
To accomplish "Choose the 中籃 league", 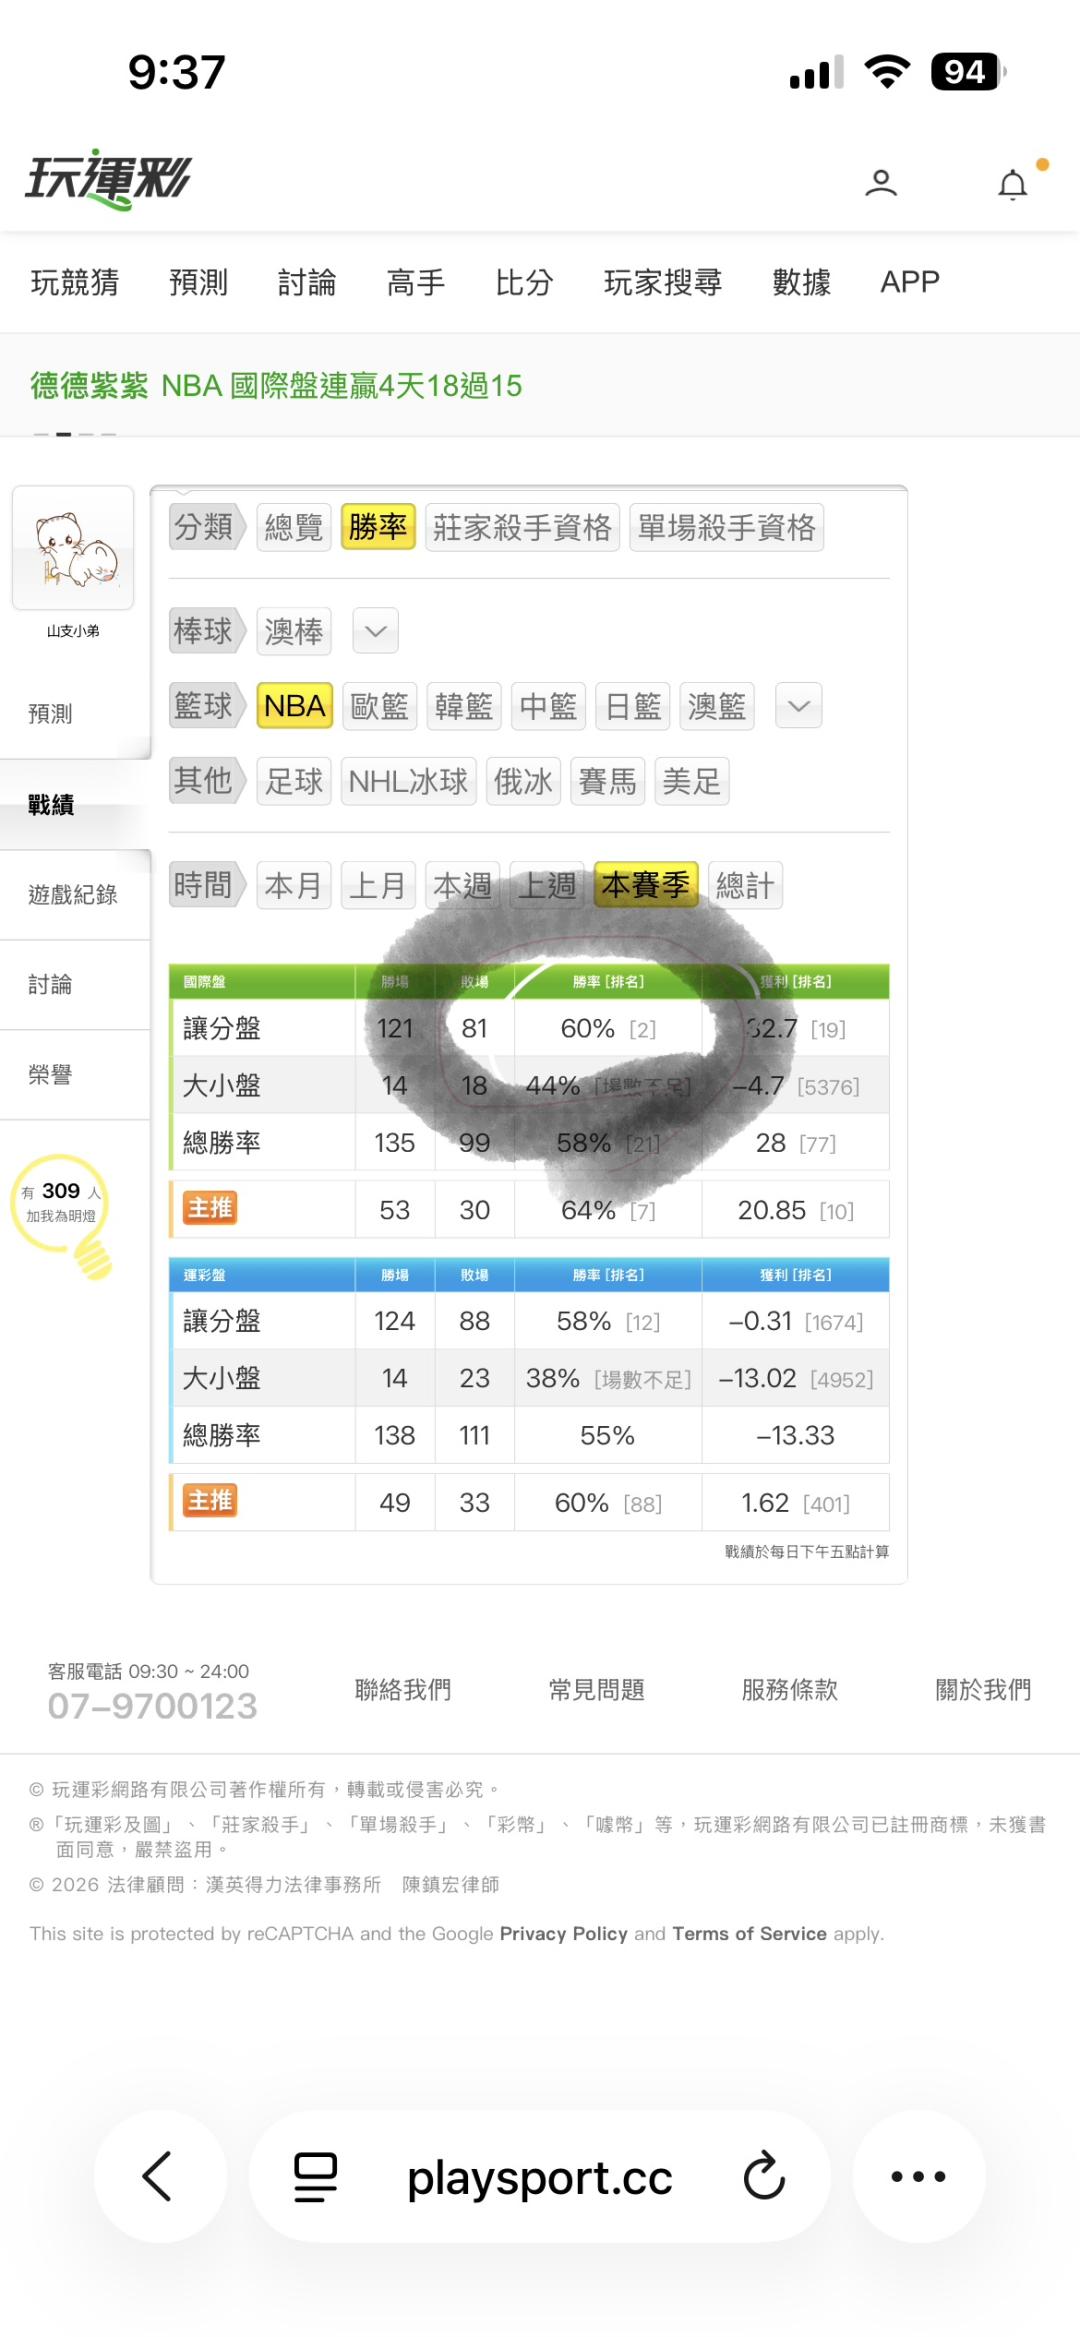I will (548, 706).
